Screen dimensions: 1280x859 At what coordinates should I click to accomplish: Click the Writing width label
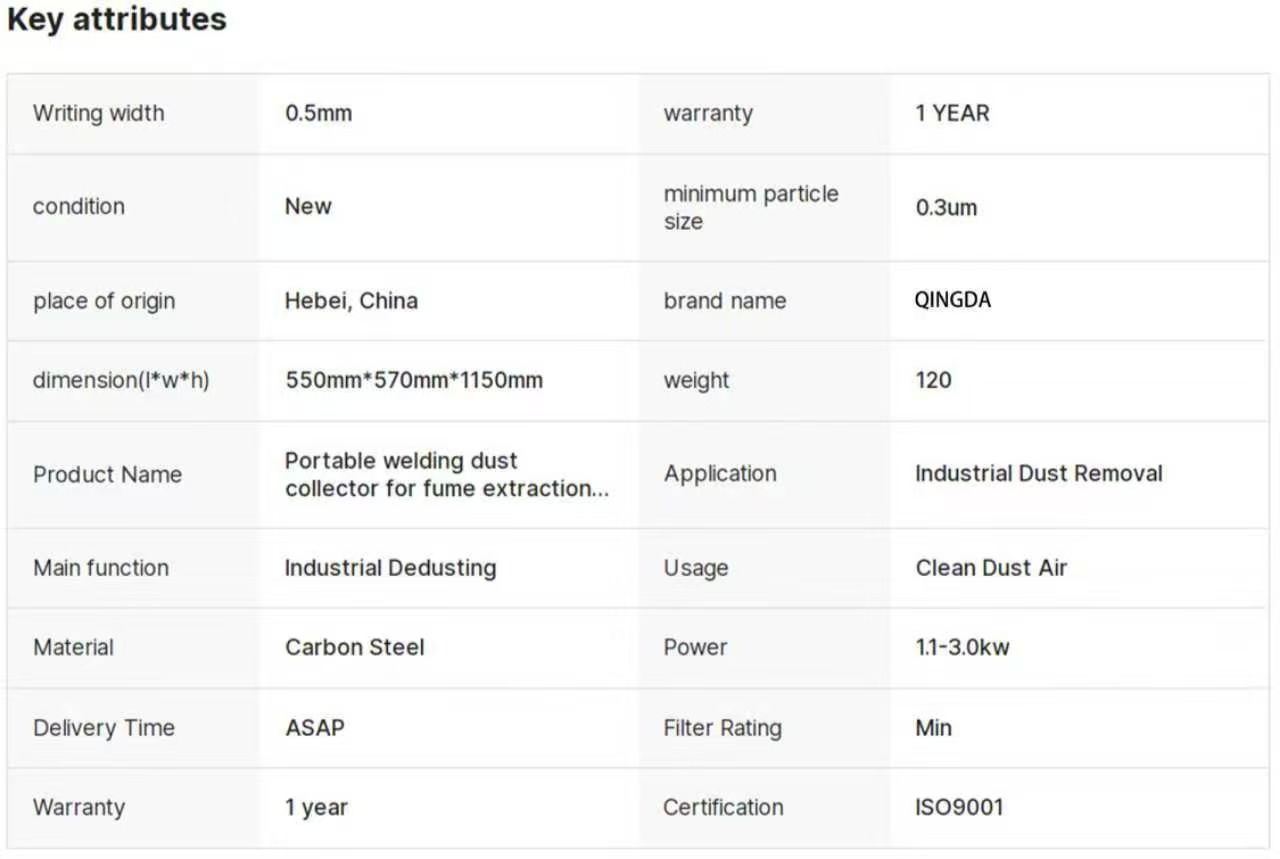point(98,113)
